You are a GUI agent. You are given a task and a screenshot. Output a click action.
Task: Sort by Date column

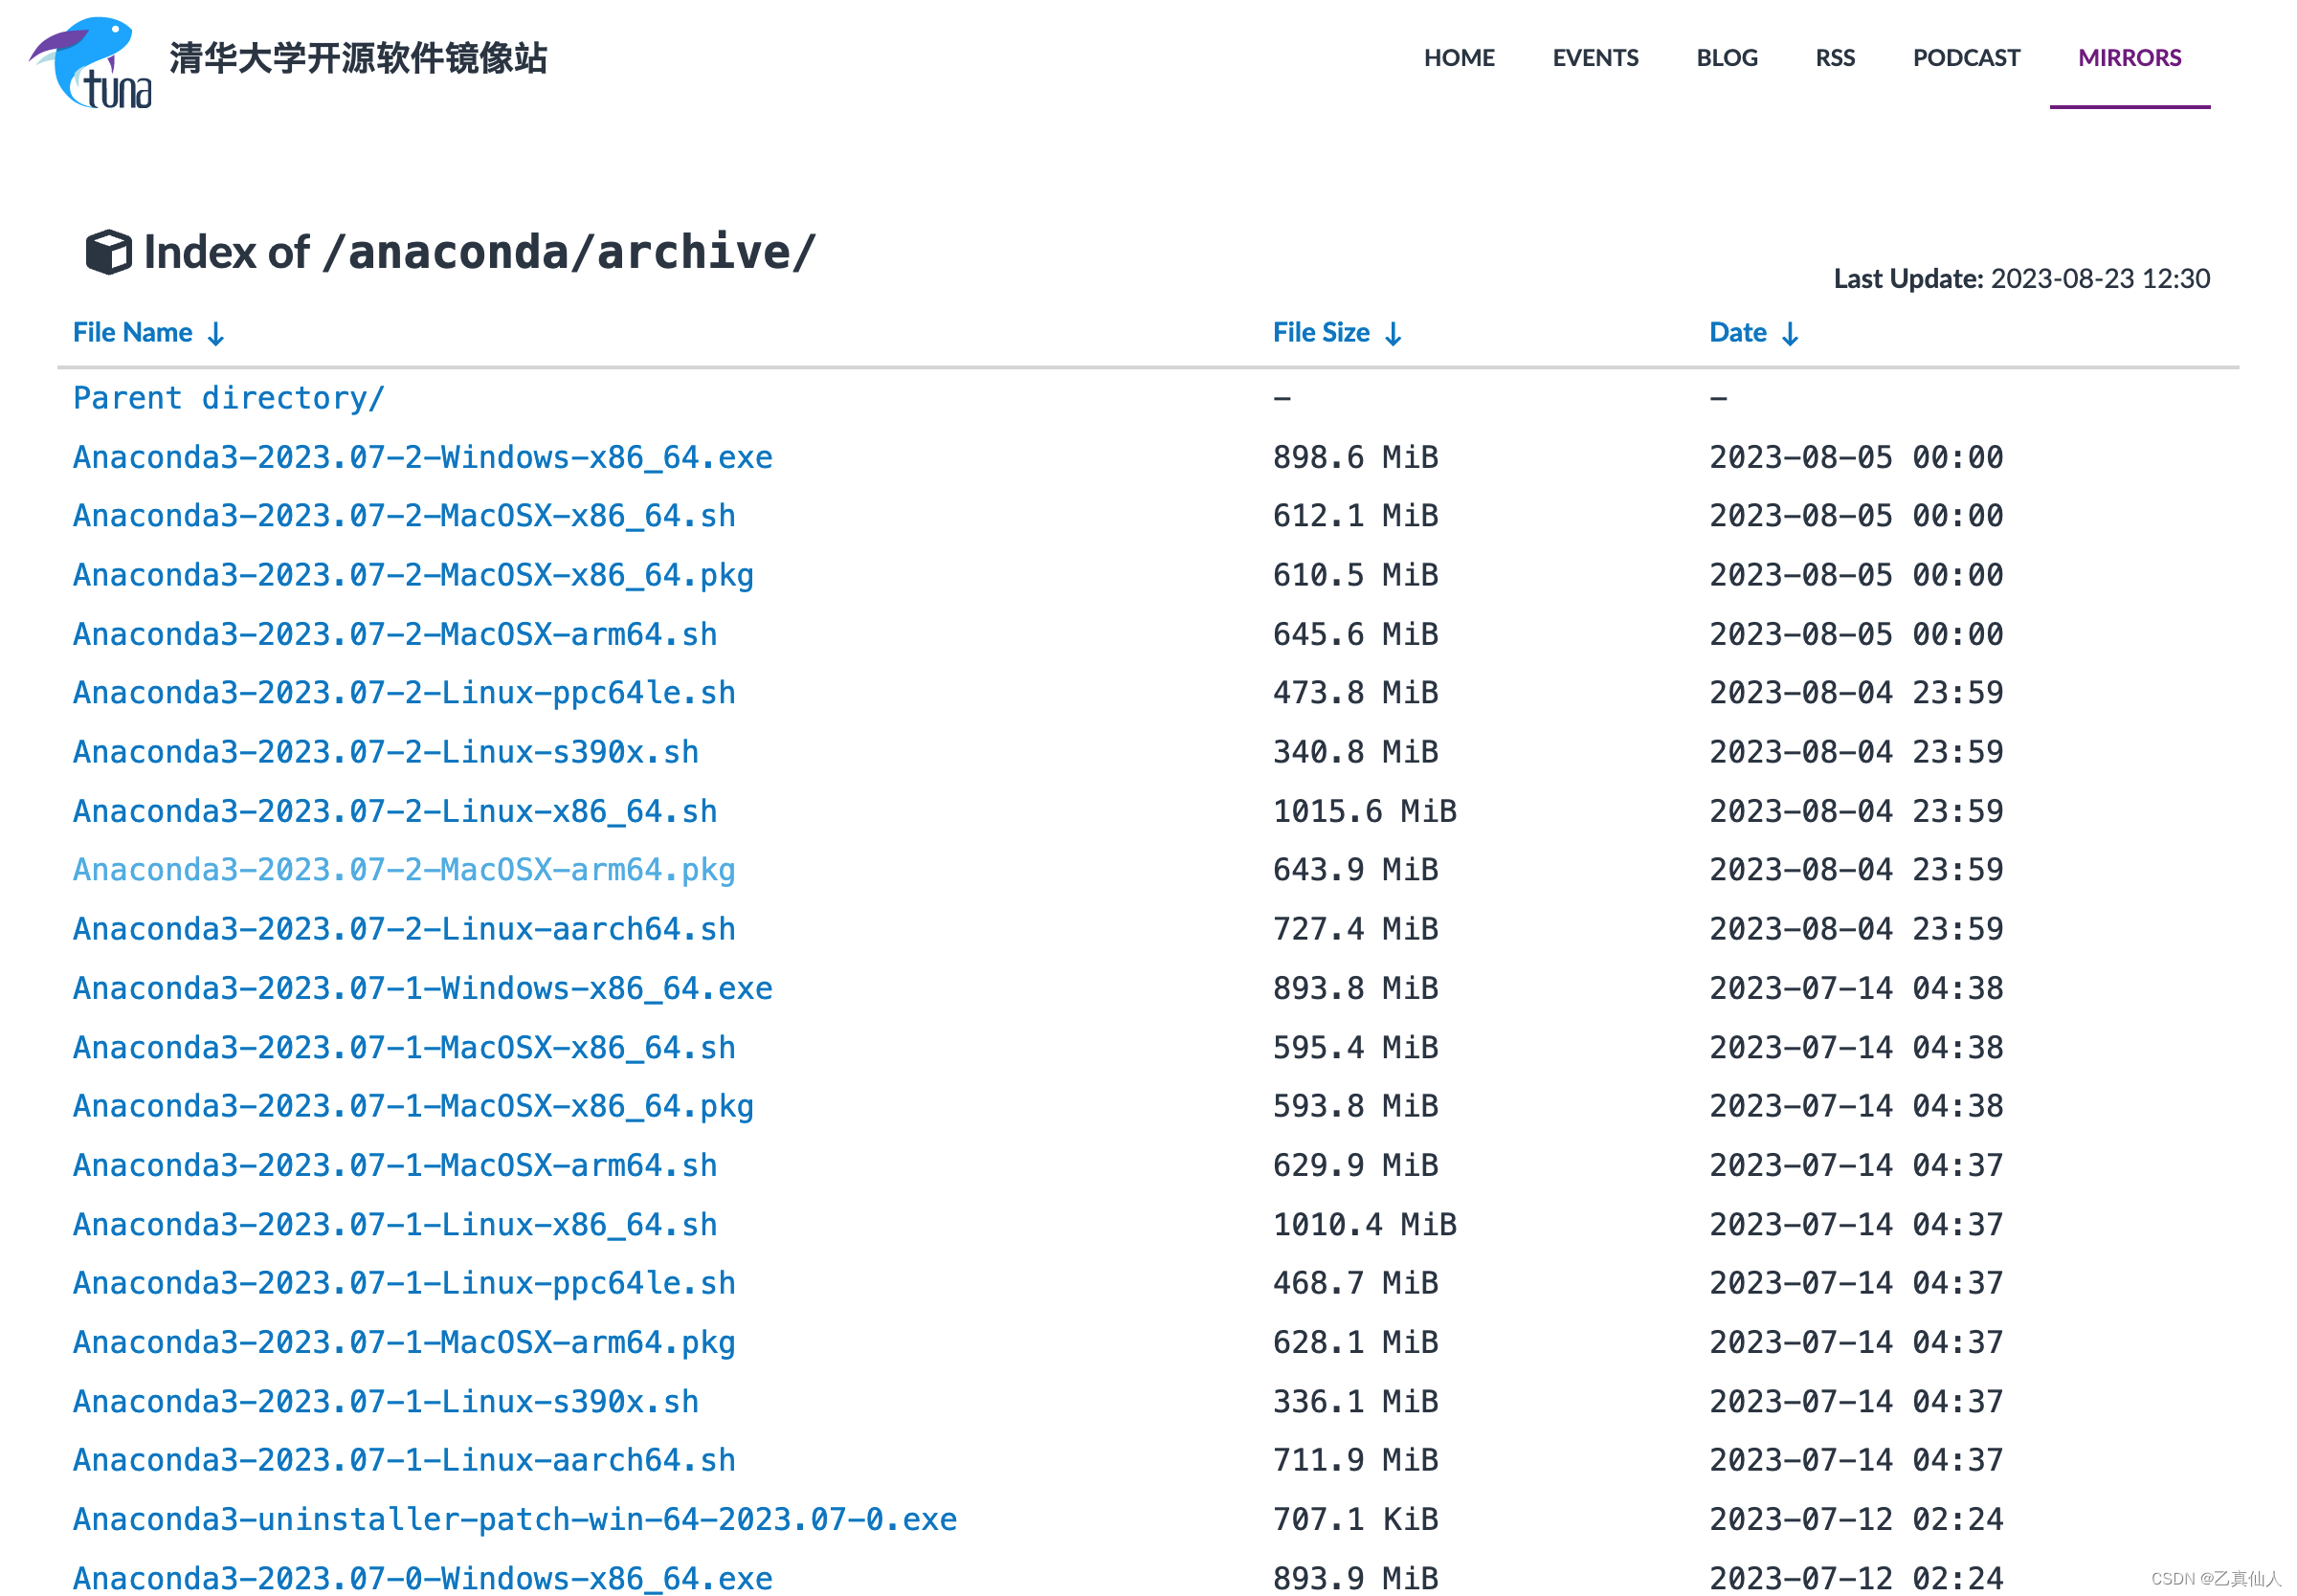pyautogui.click(x=1753, y=333)
